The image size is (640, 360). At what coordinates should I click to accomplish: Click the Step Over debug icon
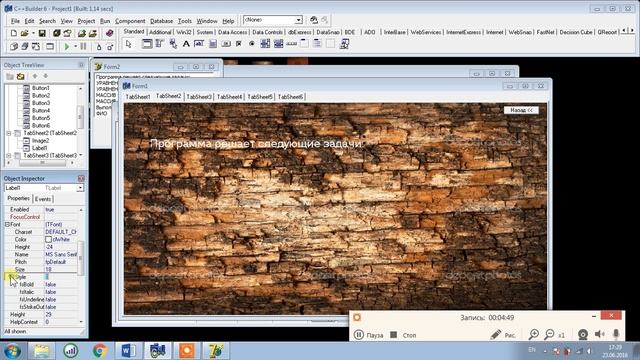click(109, 47)
